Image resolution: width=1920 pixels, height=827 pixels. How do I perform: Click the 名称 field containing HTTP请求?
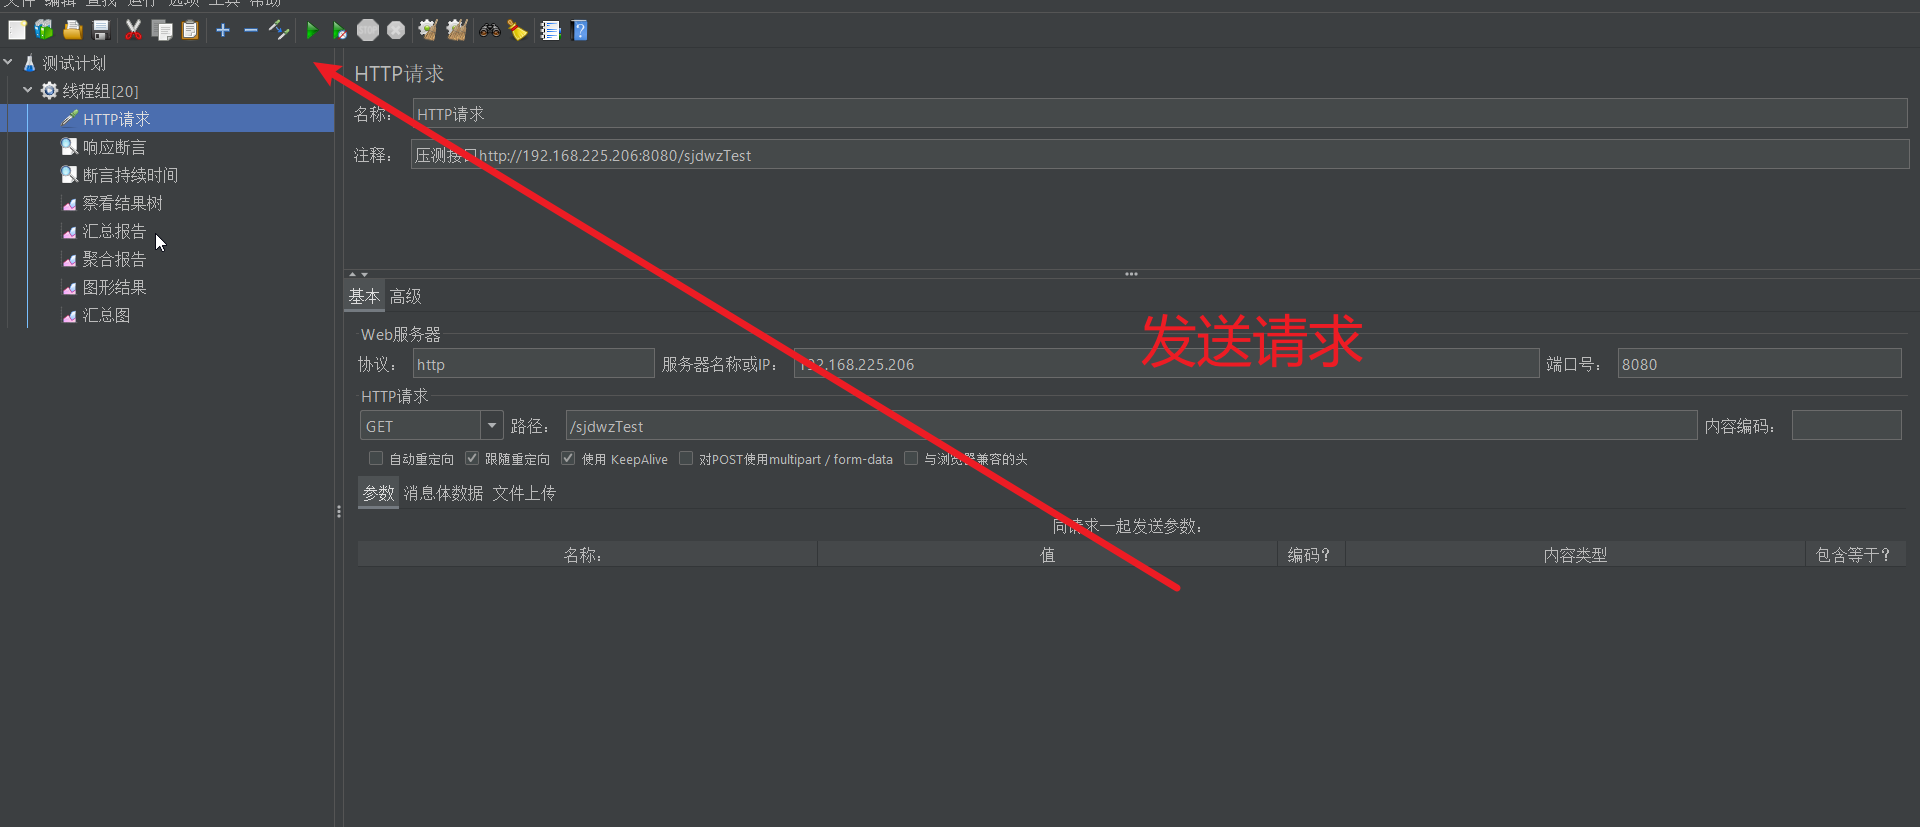1160,114
